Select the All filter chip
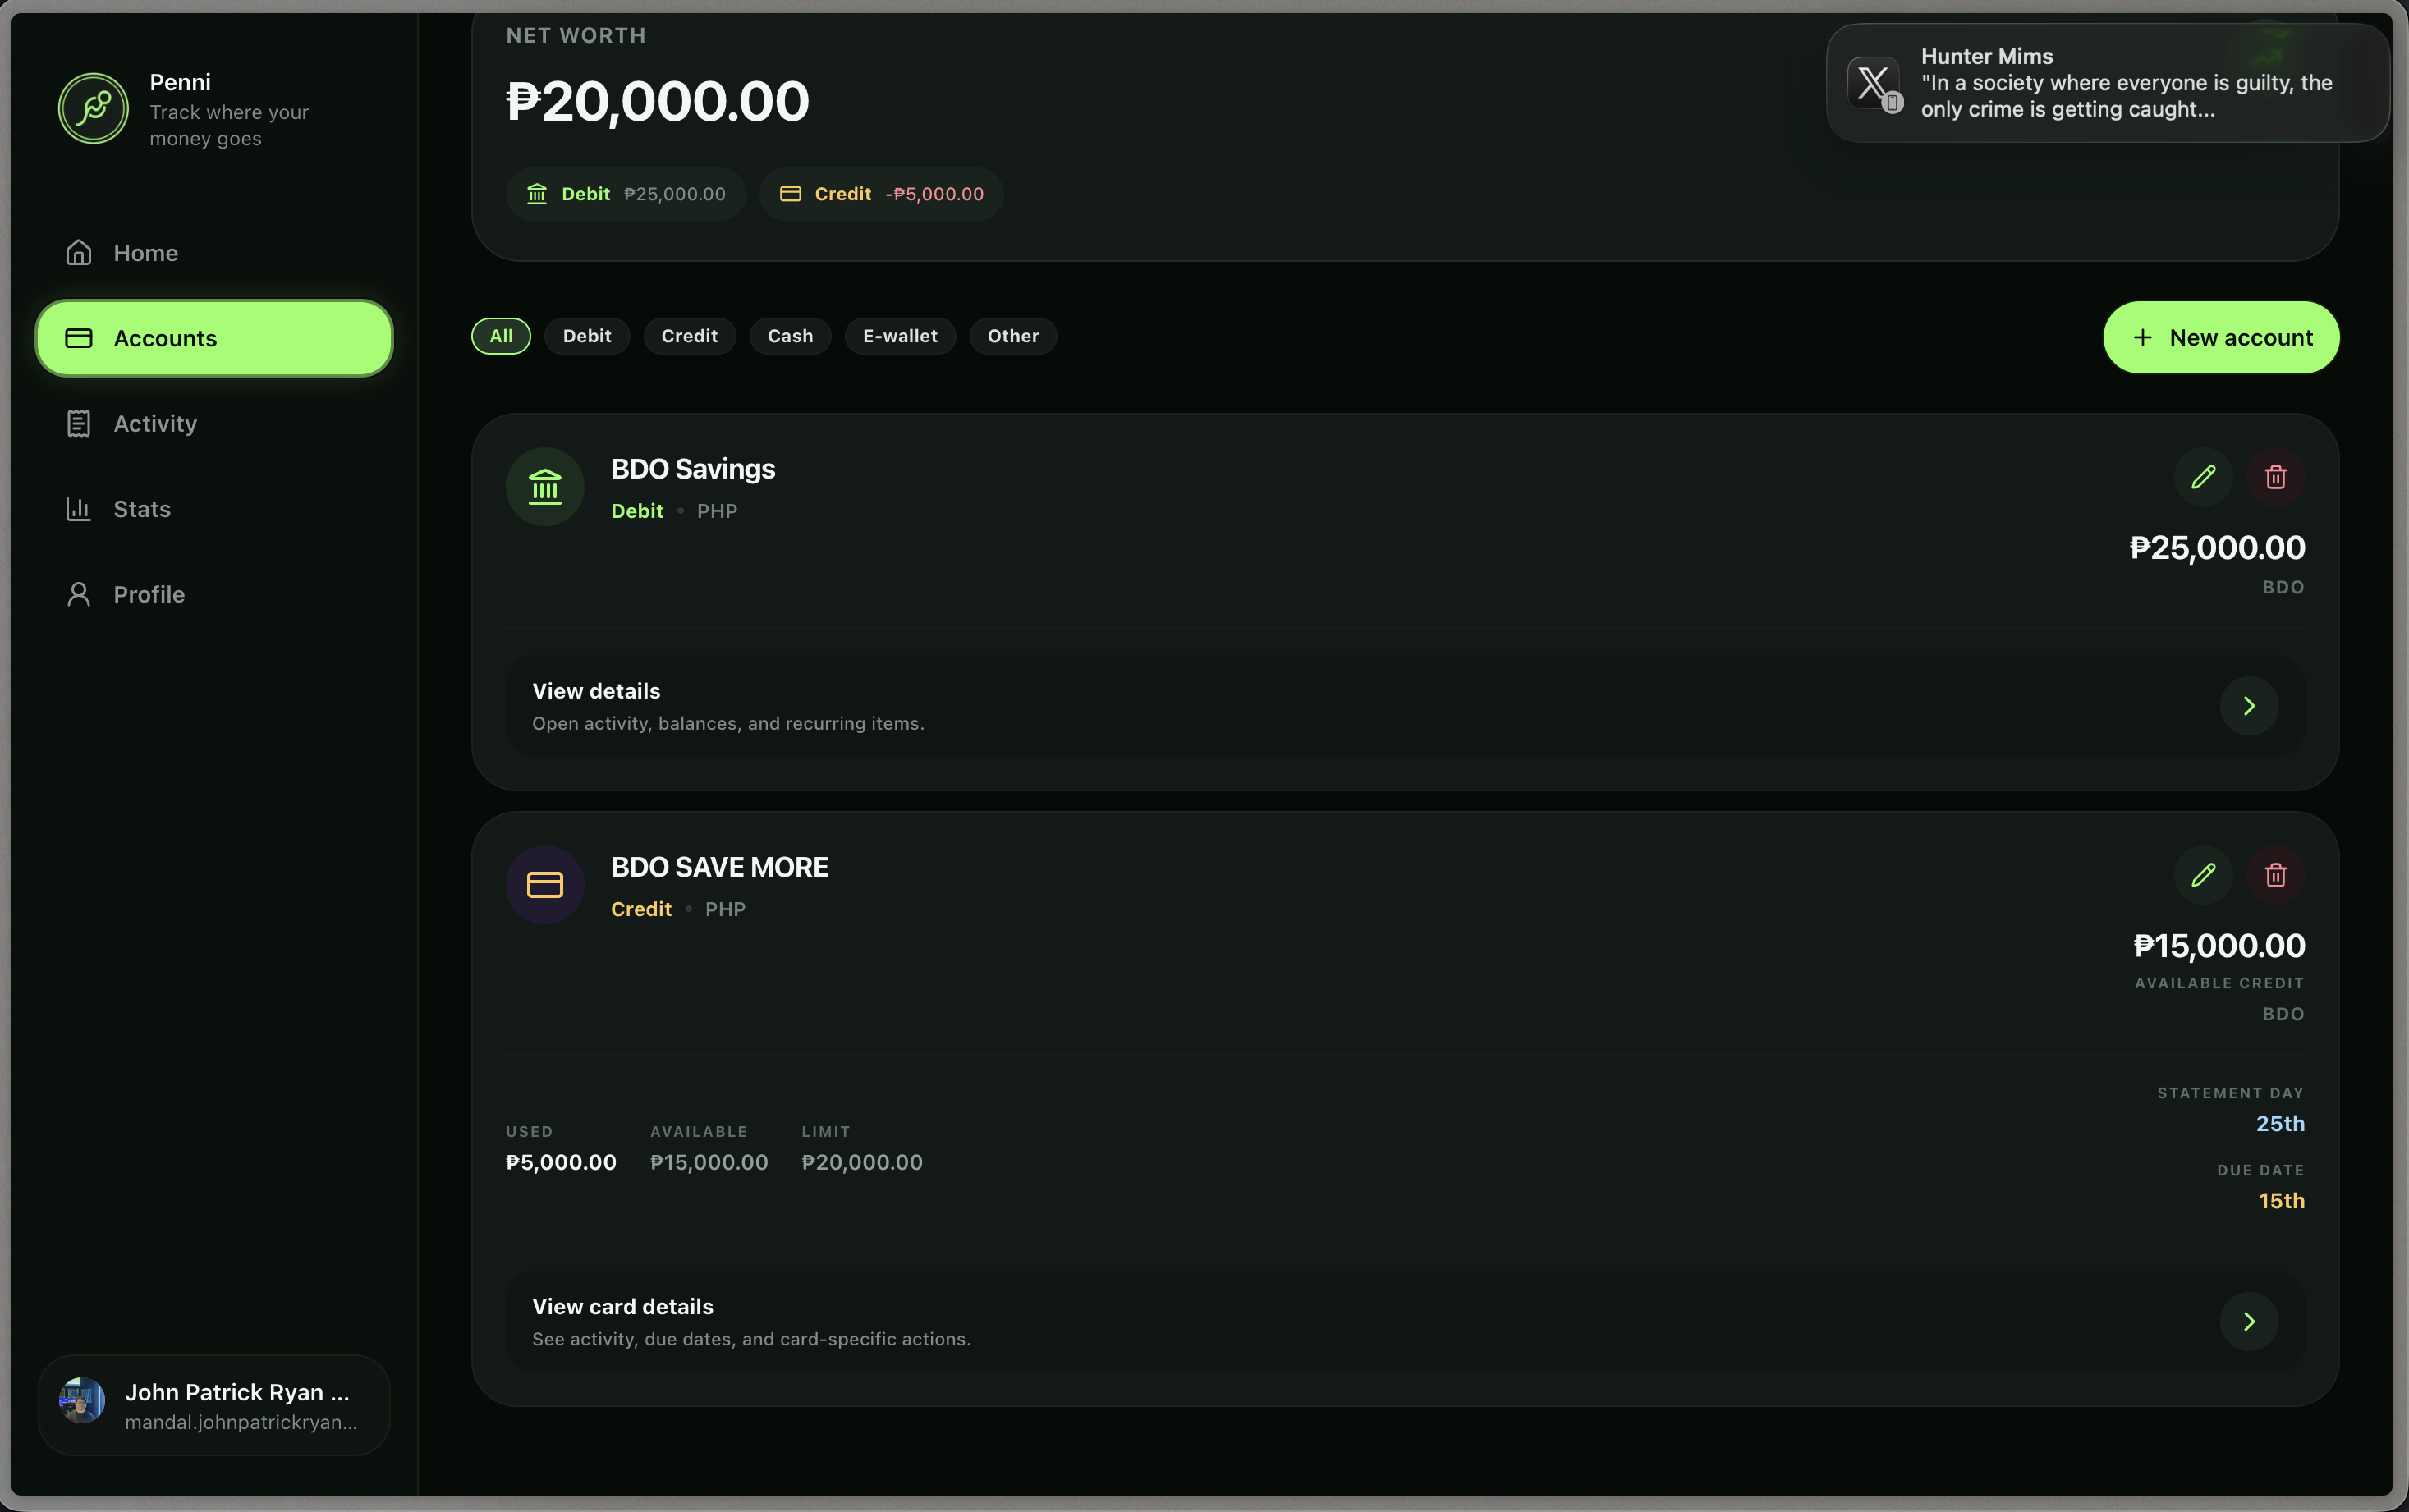Image resolution: width=2409 pixels, height=1512 pixels. click(501, 336)
